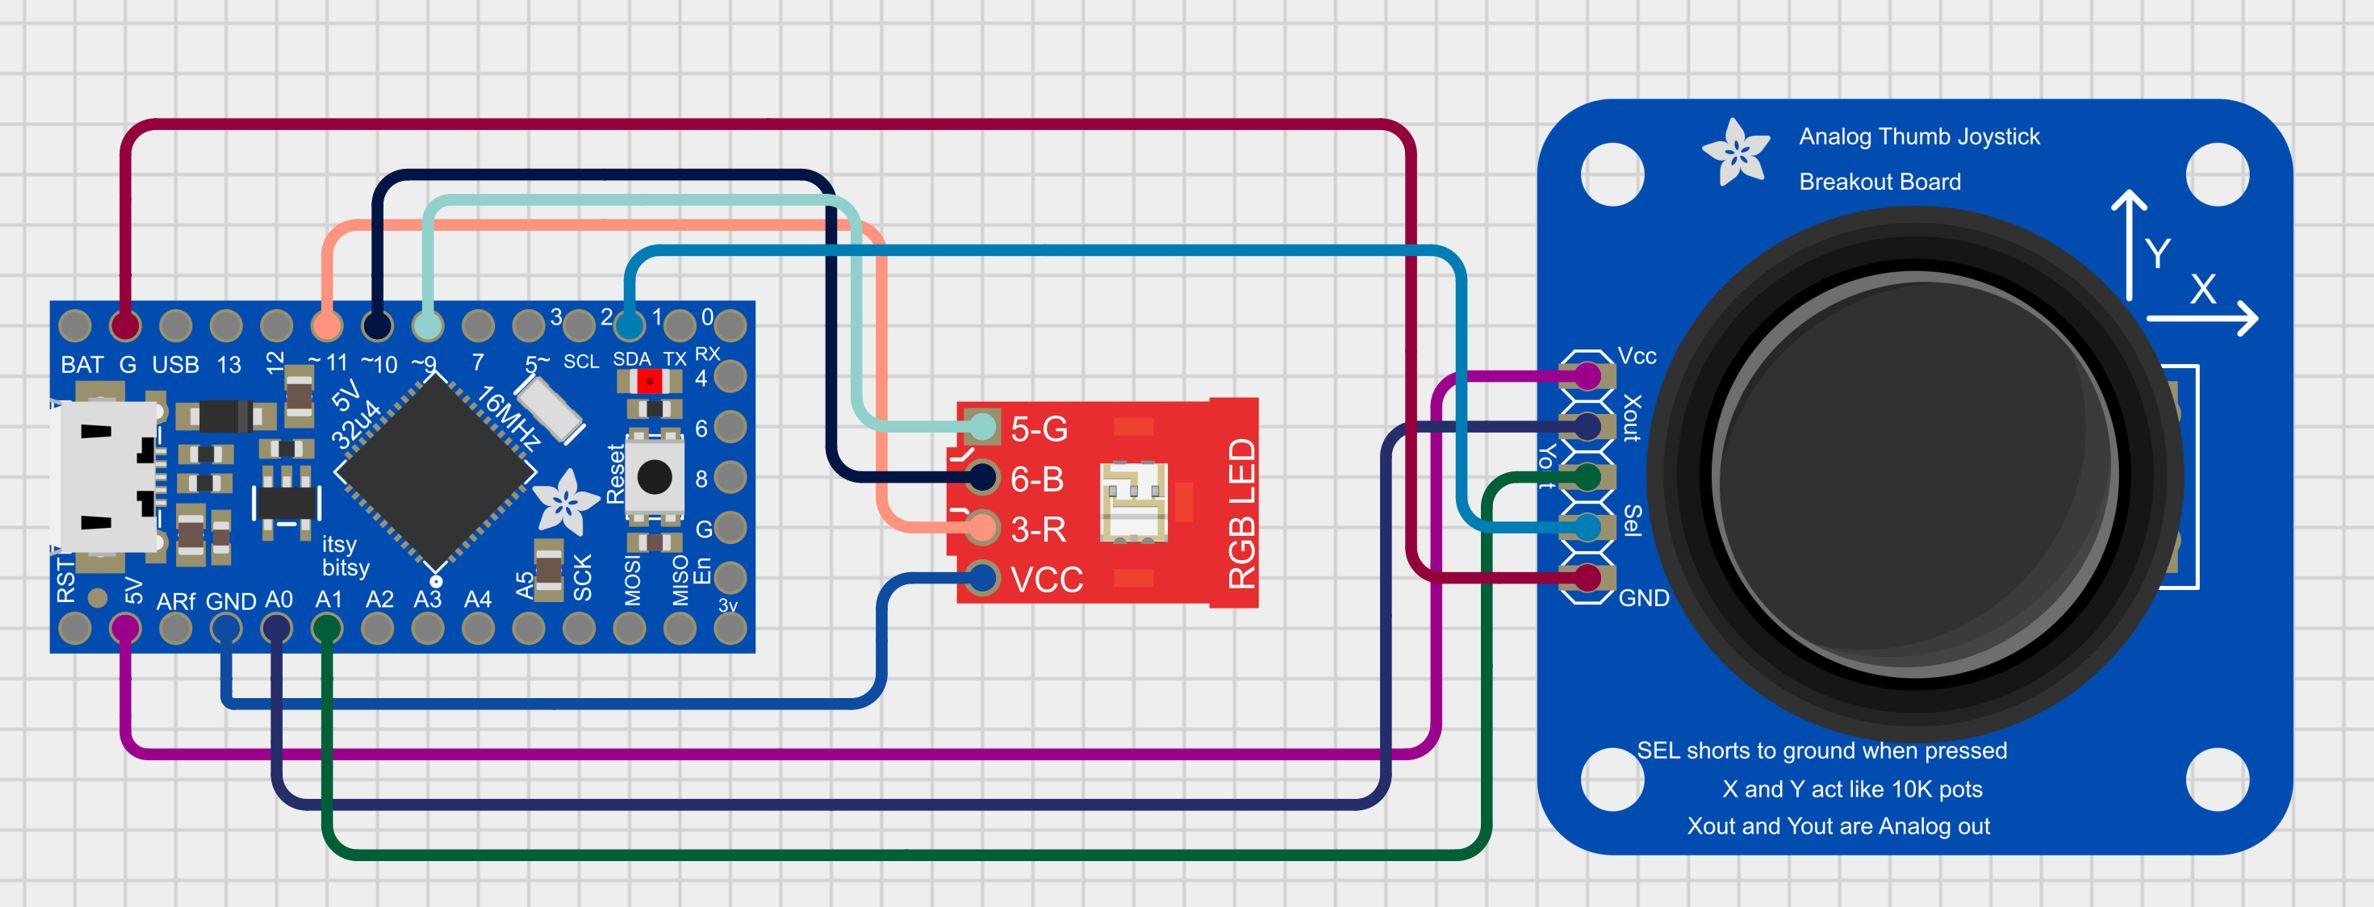This screenshot has width=2374, height=907.
Task: Select the 'itsy bitsy' label on the board
Action: coord(346,556)
